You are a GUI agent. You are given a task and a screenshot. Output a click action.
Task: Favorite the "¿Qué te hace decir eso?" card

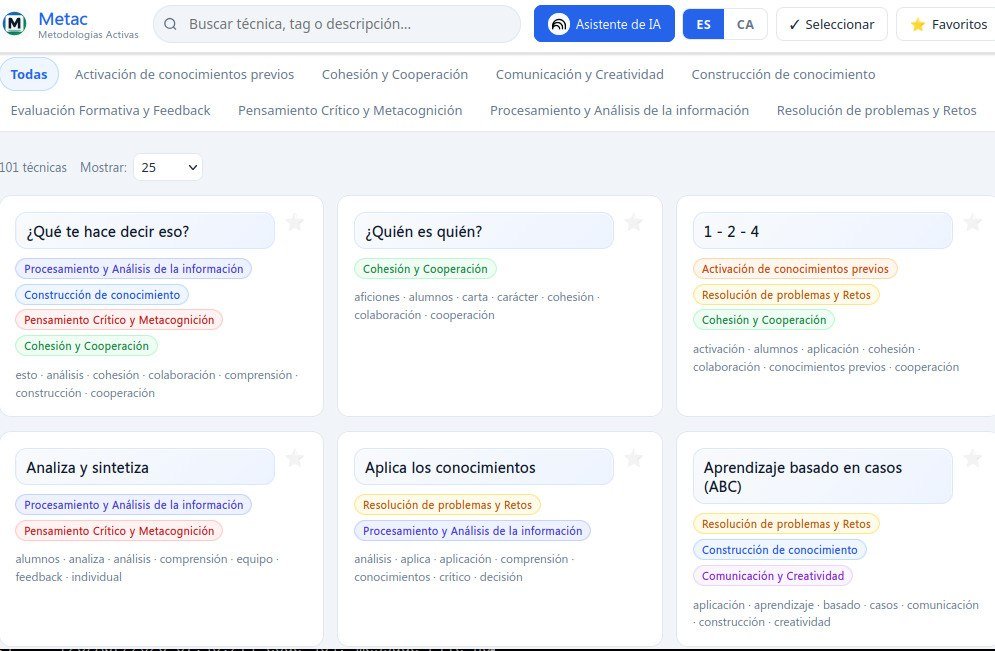294,222
